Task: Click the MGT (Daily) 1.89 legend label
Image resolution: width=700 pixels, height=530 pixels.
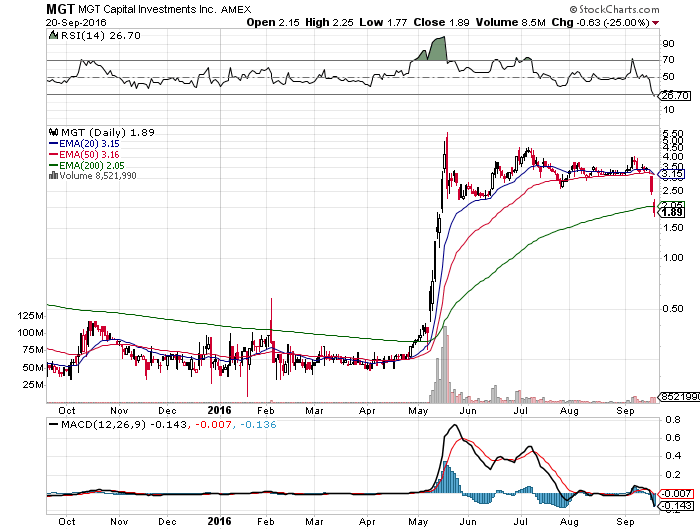Action: [108, 133]
